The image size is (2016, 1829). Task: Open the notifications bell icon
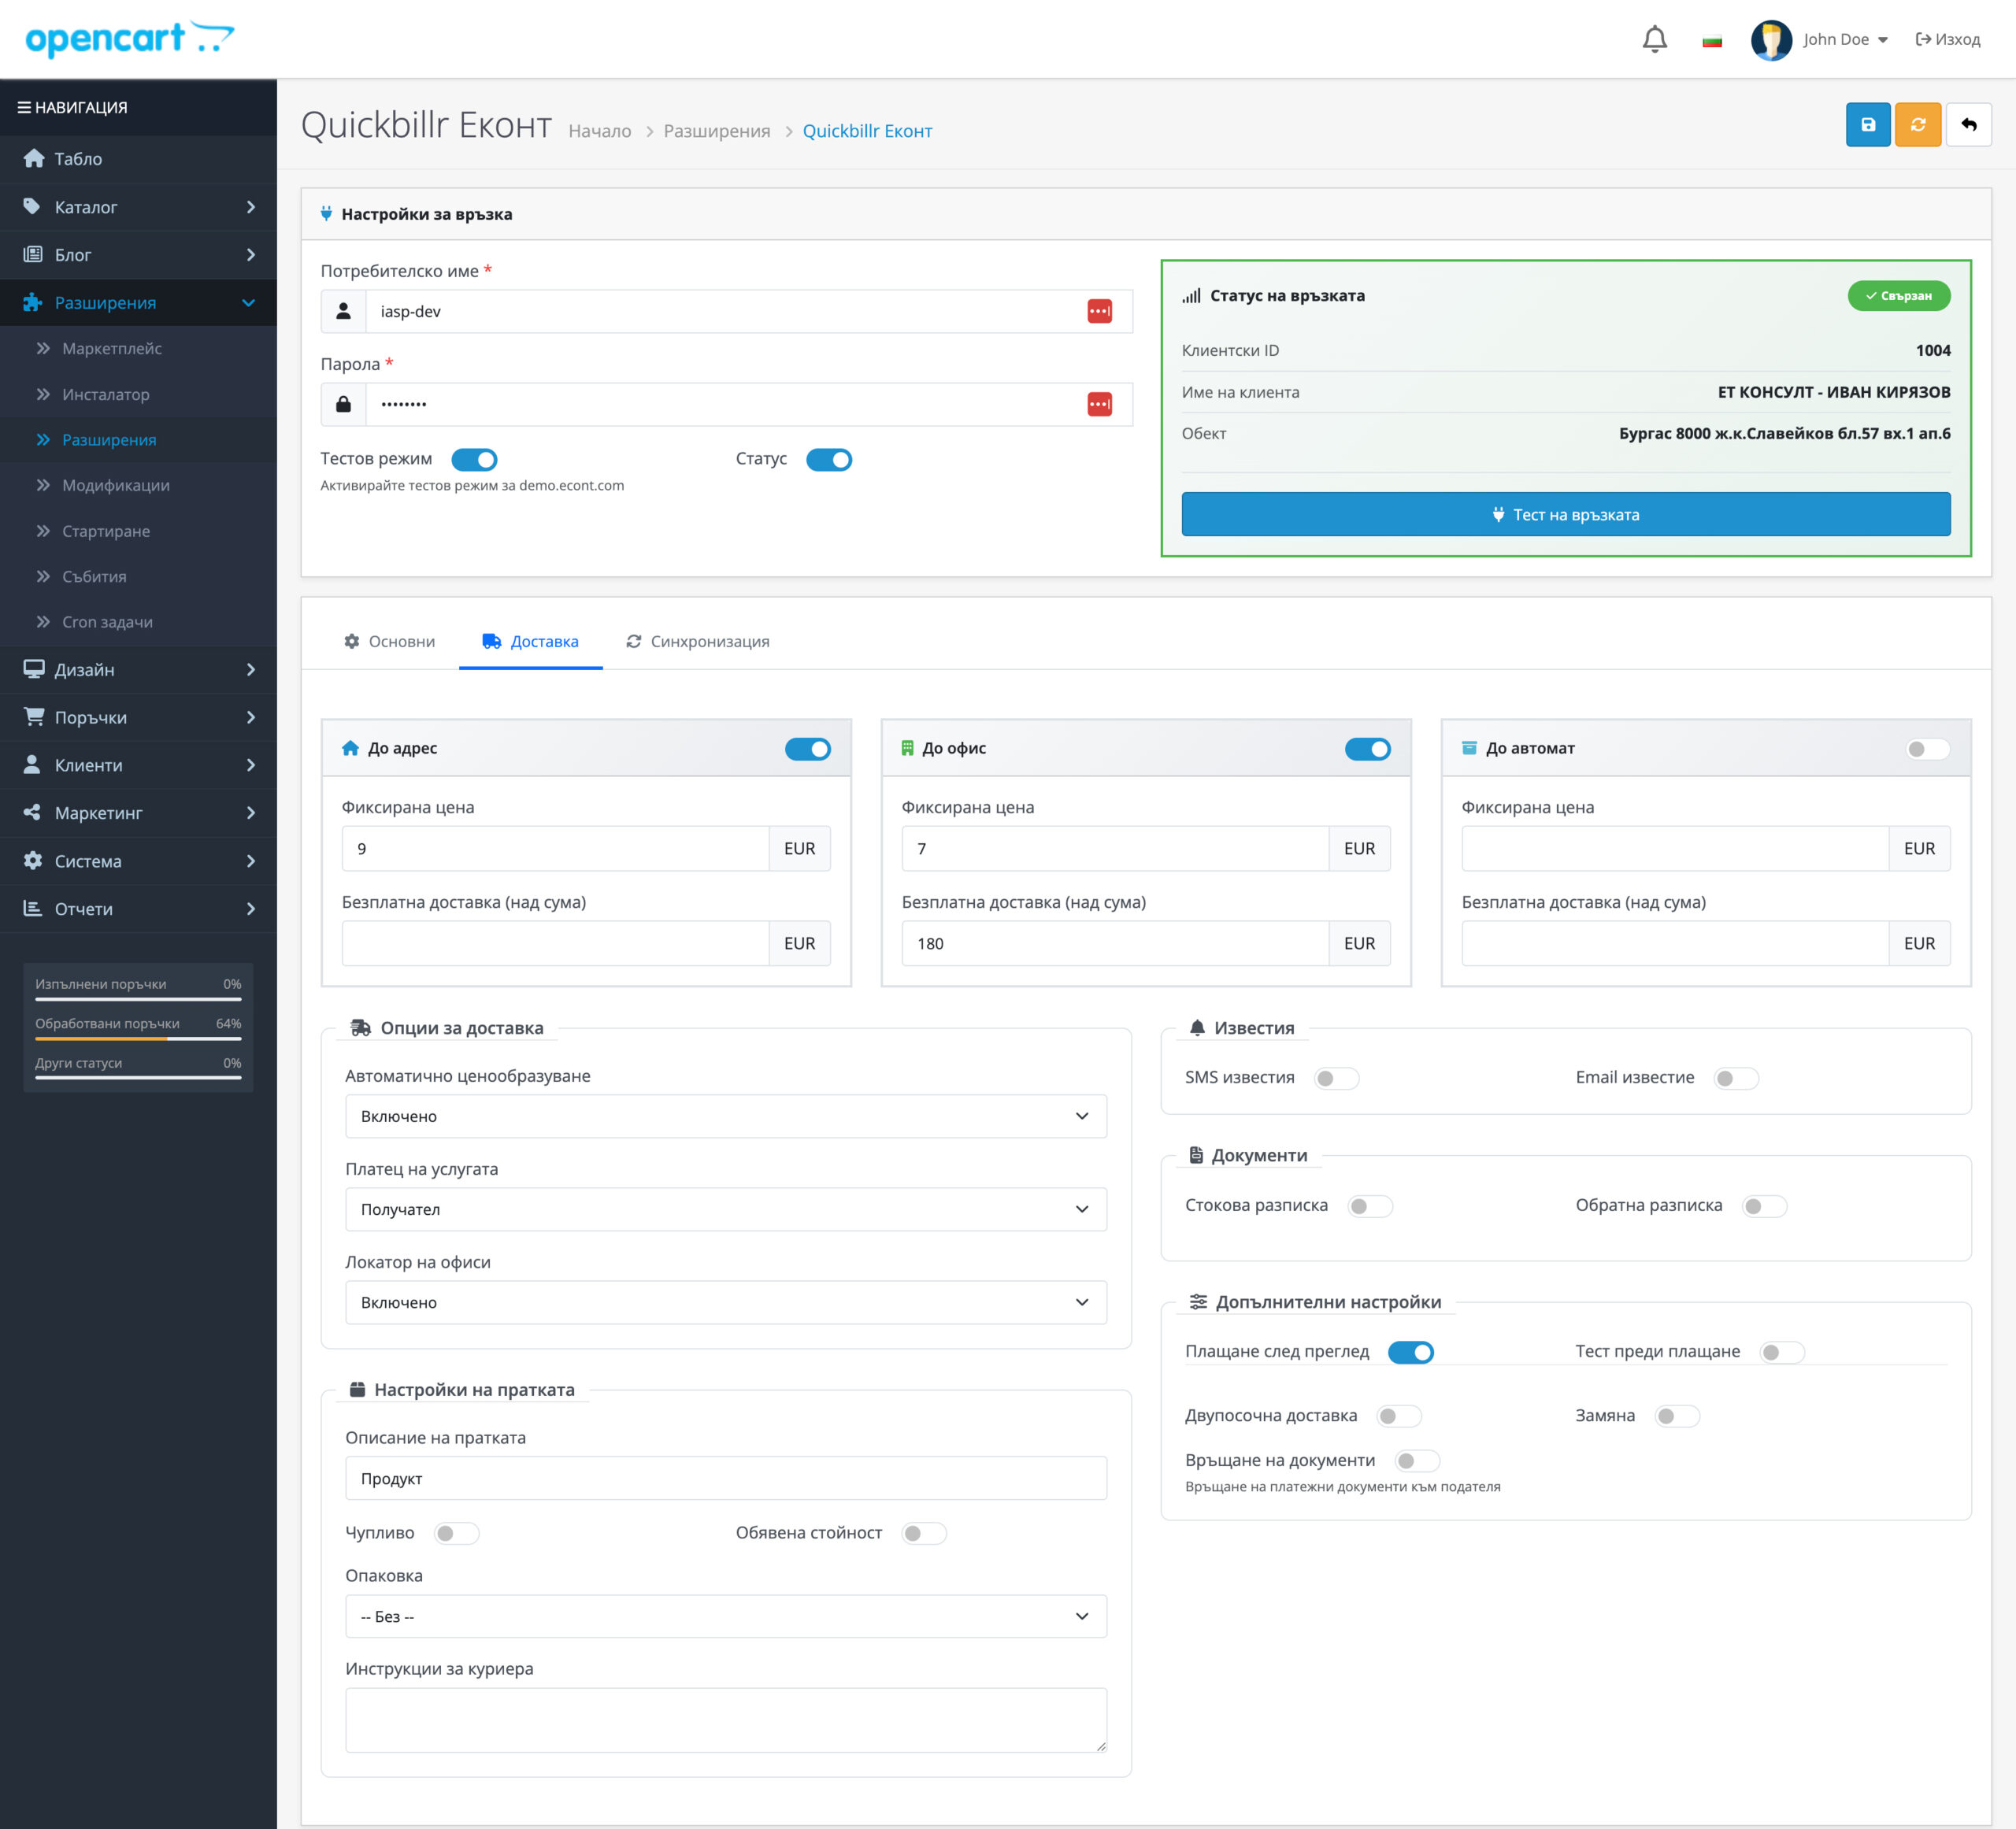(x=1654, y=40)
